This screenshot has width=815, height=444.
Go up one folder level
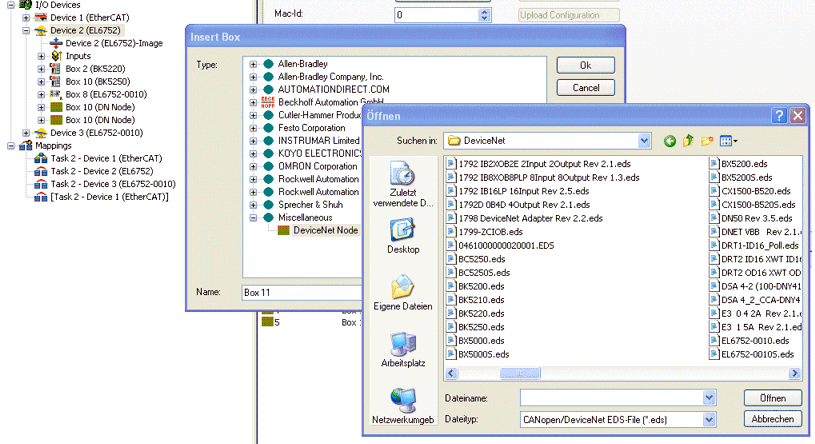click(x=688, y=140)
